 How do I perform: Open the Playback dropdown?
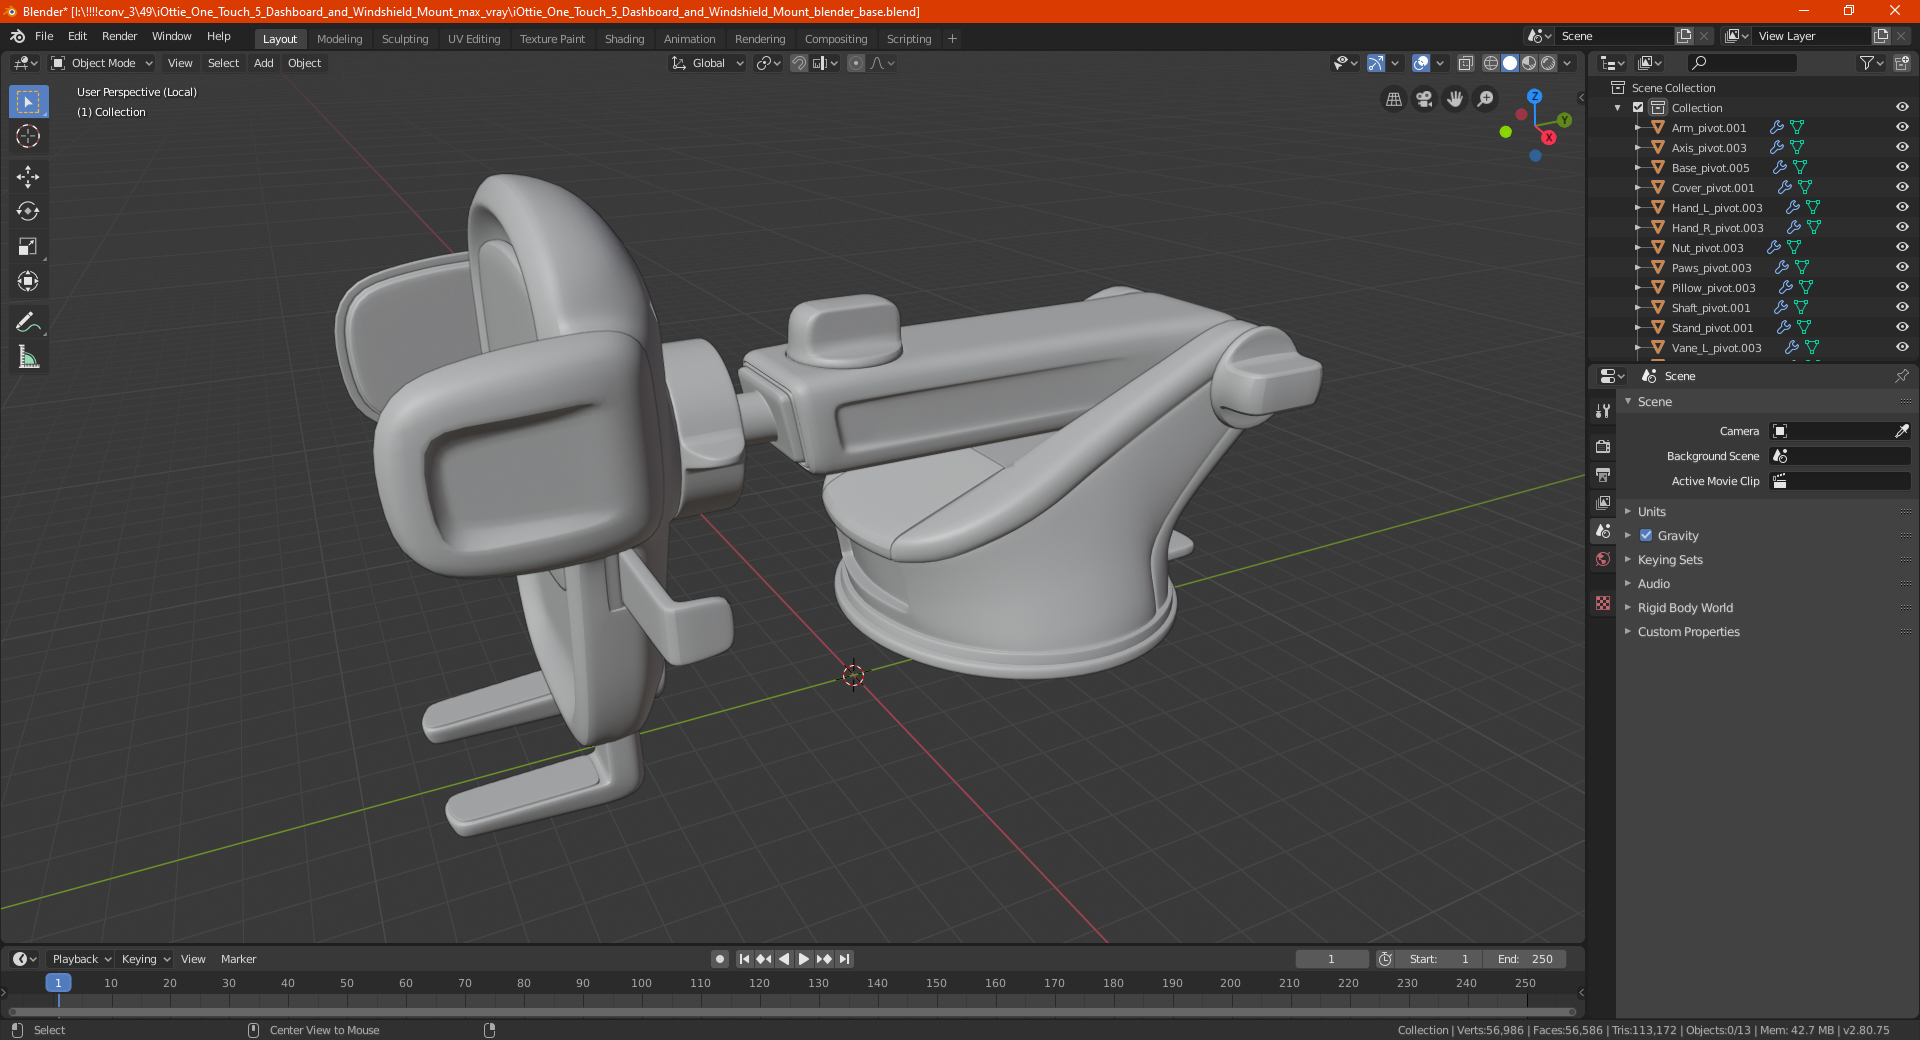(x=81, y=959)
